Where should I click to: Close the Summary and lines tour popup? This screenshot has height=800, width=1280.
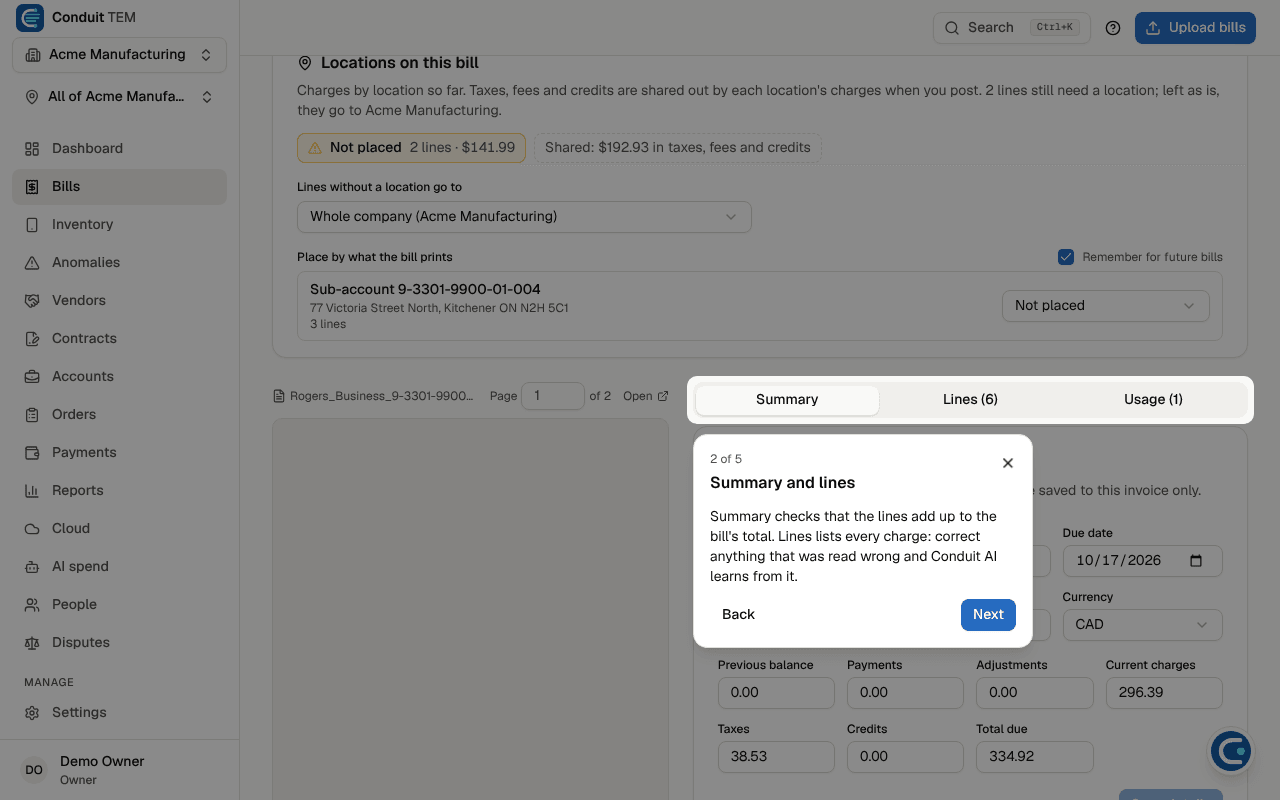point(1008,463)
